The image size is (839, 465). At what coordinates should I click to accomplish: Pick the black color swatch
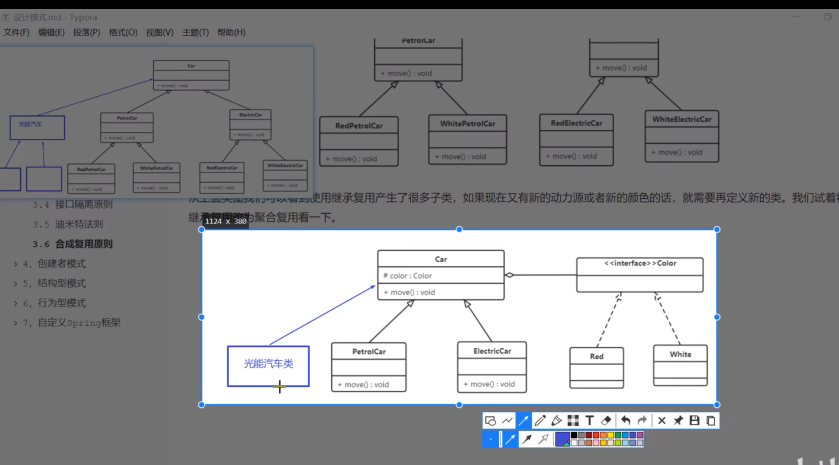[x=574, y=435]
